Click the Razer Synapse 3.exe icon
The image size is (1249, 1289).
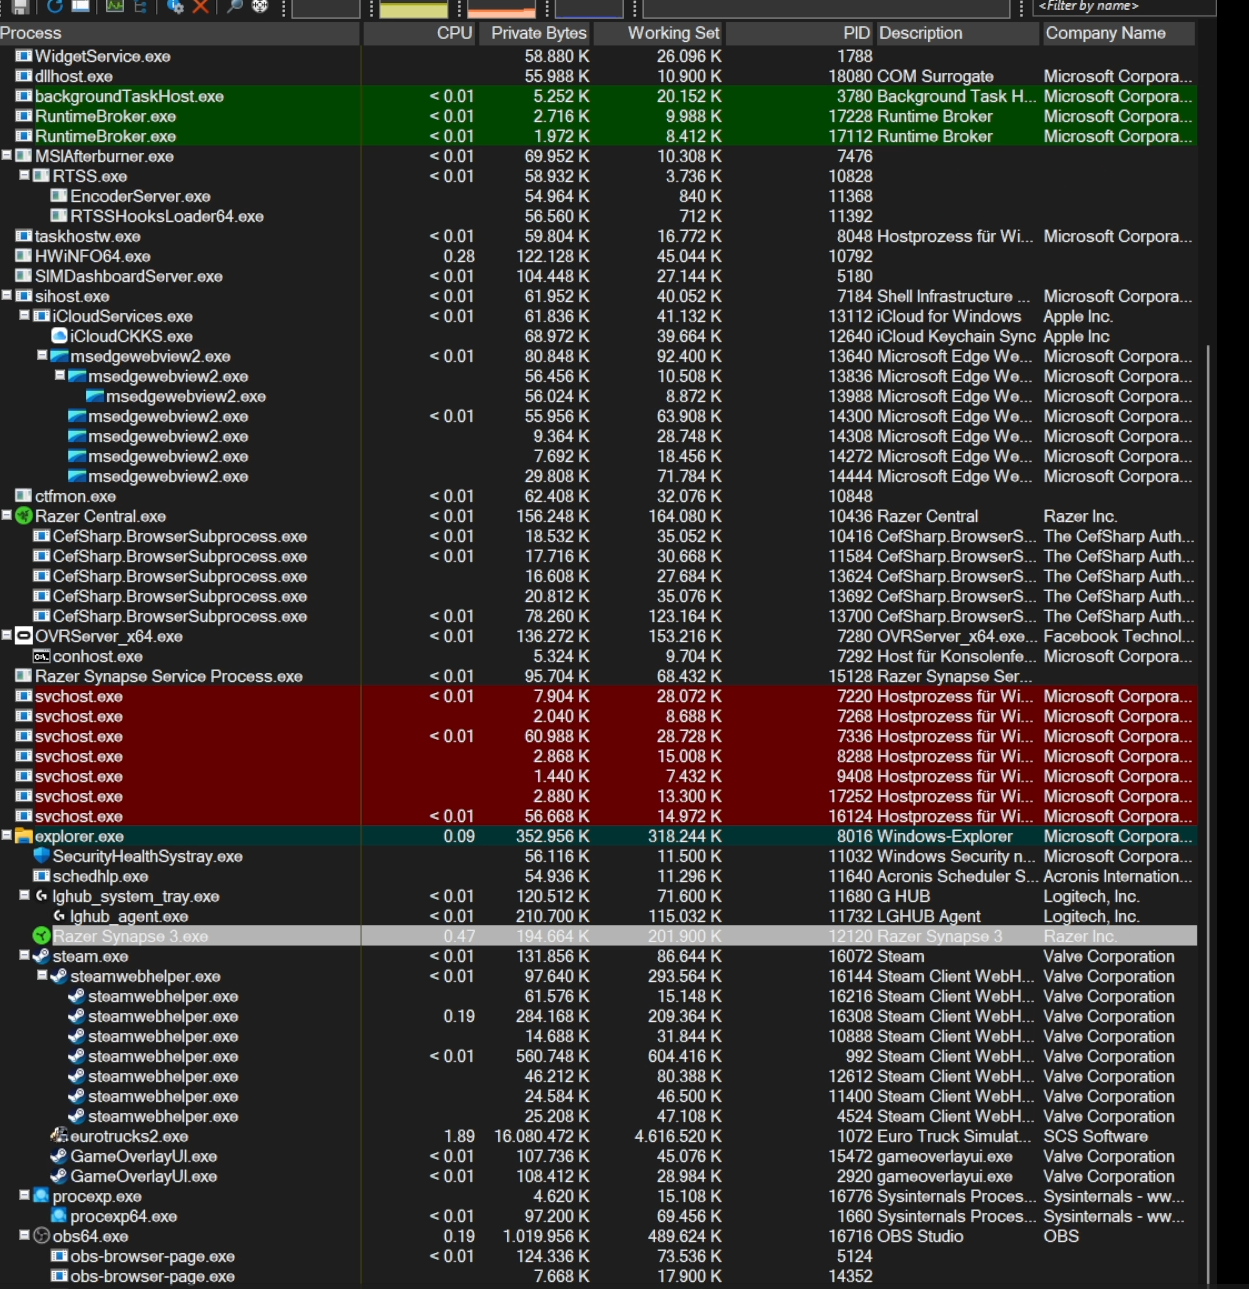click(x=41, y=936)
